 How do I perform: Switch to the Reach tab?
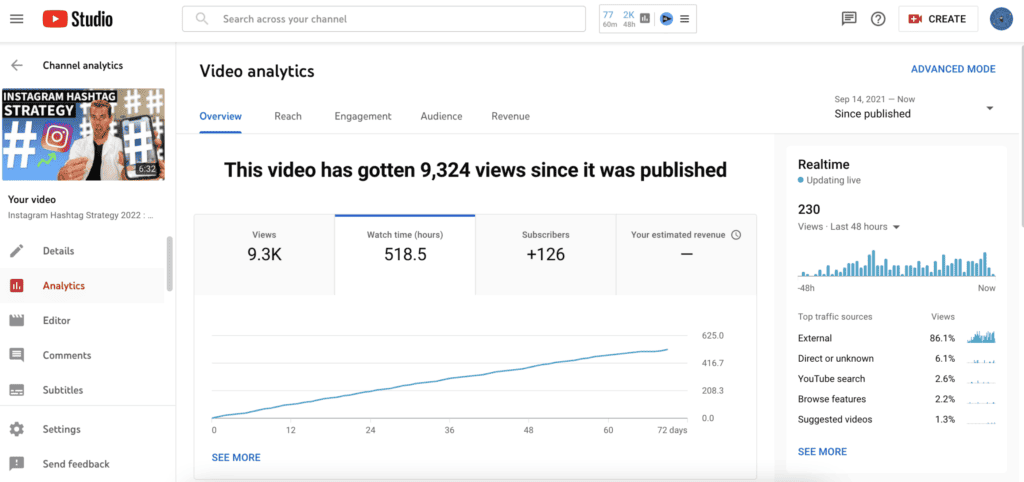(x=288, y=116)
